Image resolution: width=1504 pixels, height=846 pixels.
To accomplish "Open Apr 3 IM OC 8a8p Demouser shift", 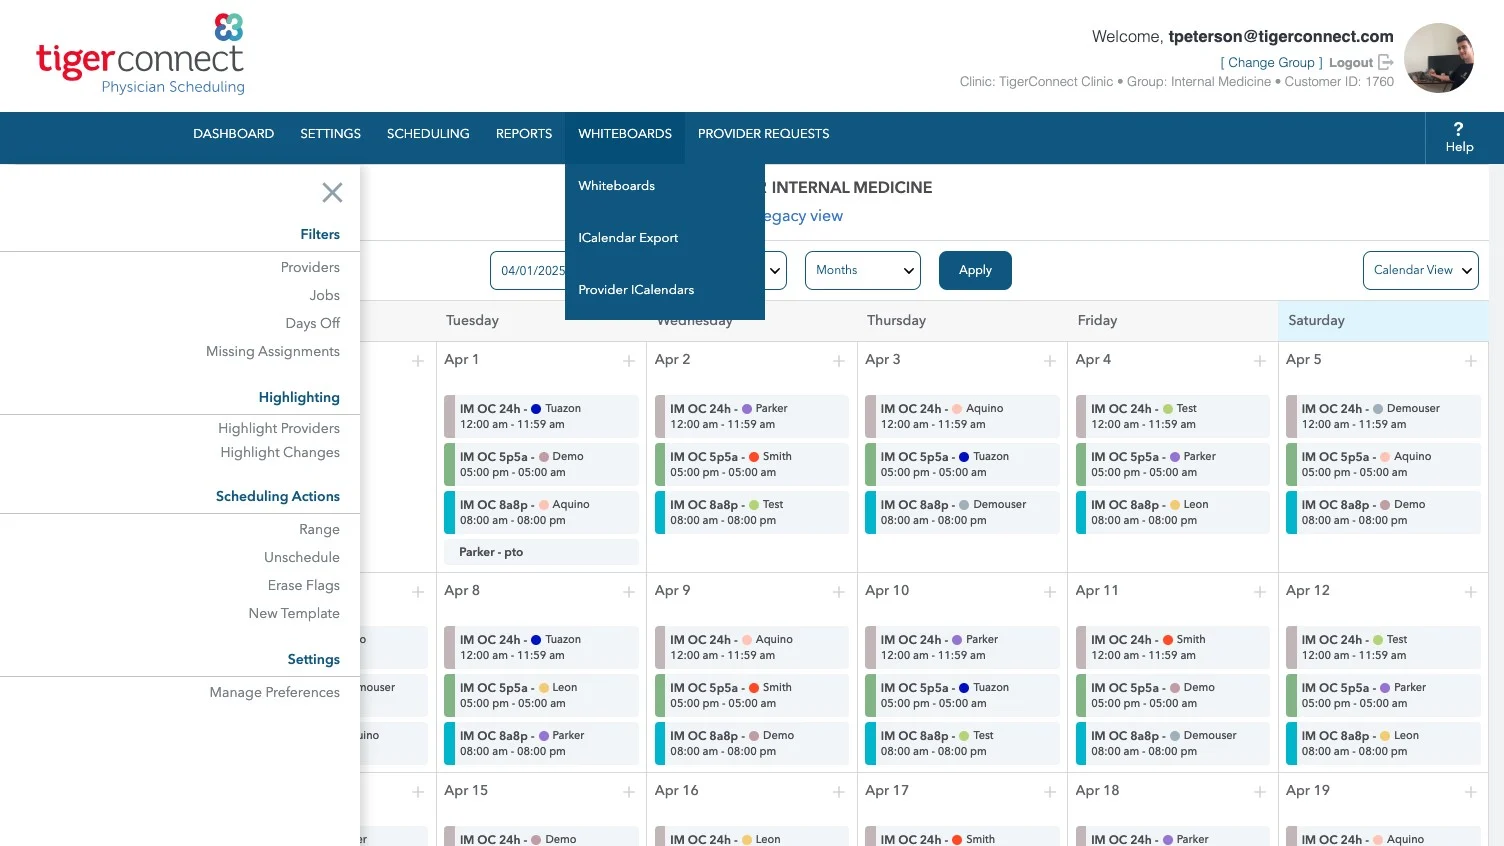I will pos(962,512).
